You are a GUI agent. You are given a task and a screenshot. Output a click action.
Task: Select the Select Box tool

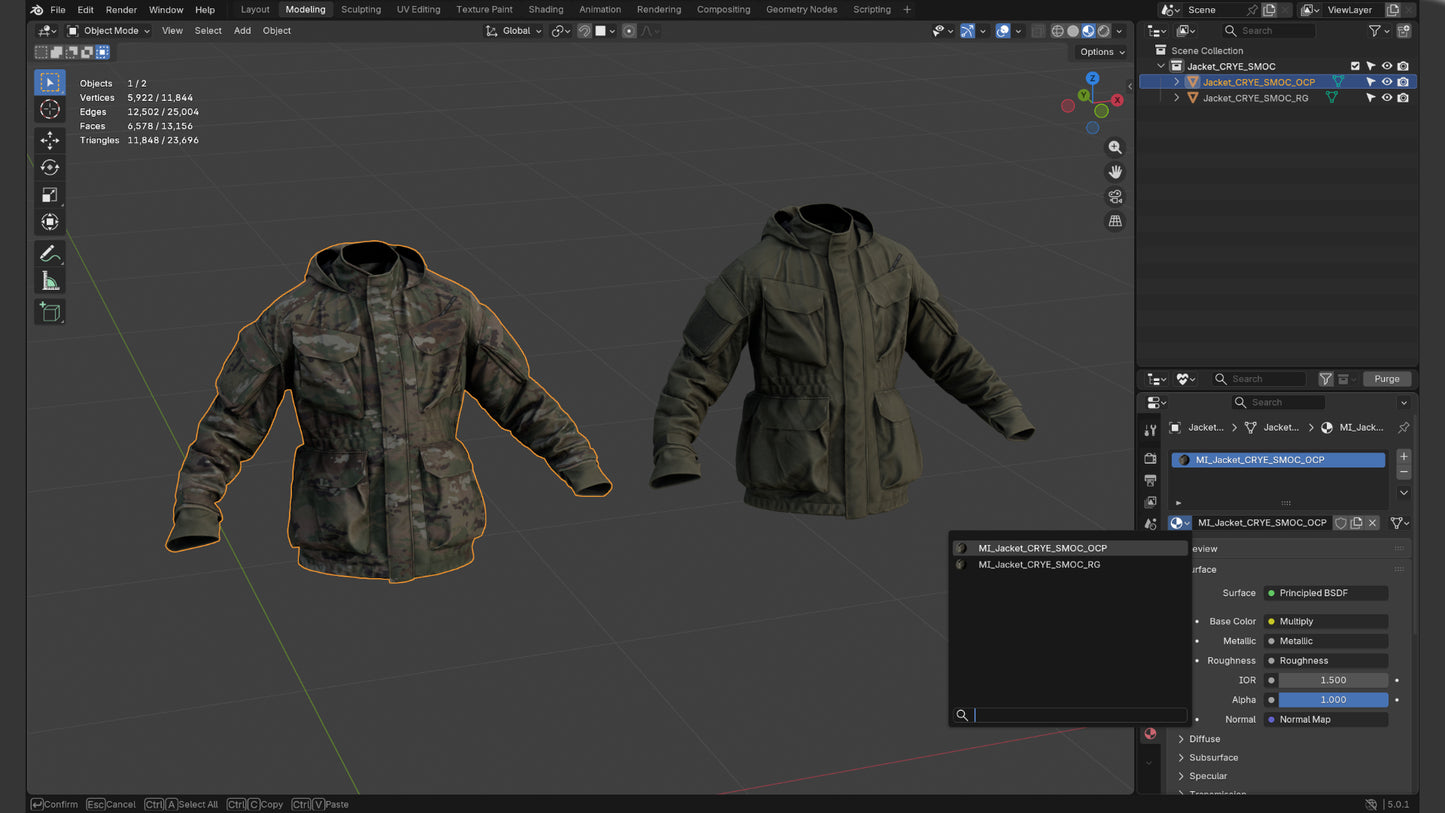click(50, 82)
